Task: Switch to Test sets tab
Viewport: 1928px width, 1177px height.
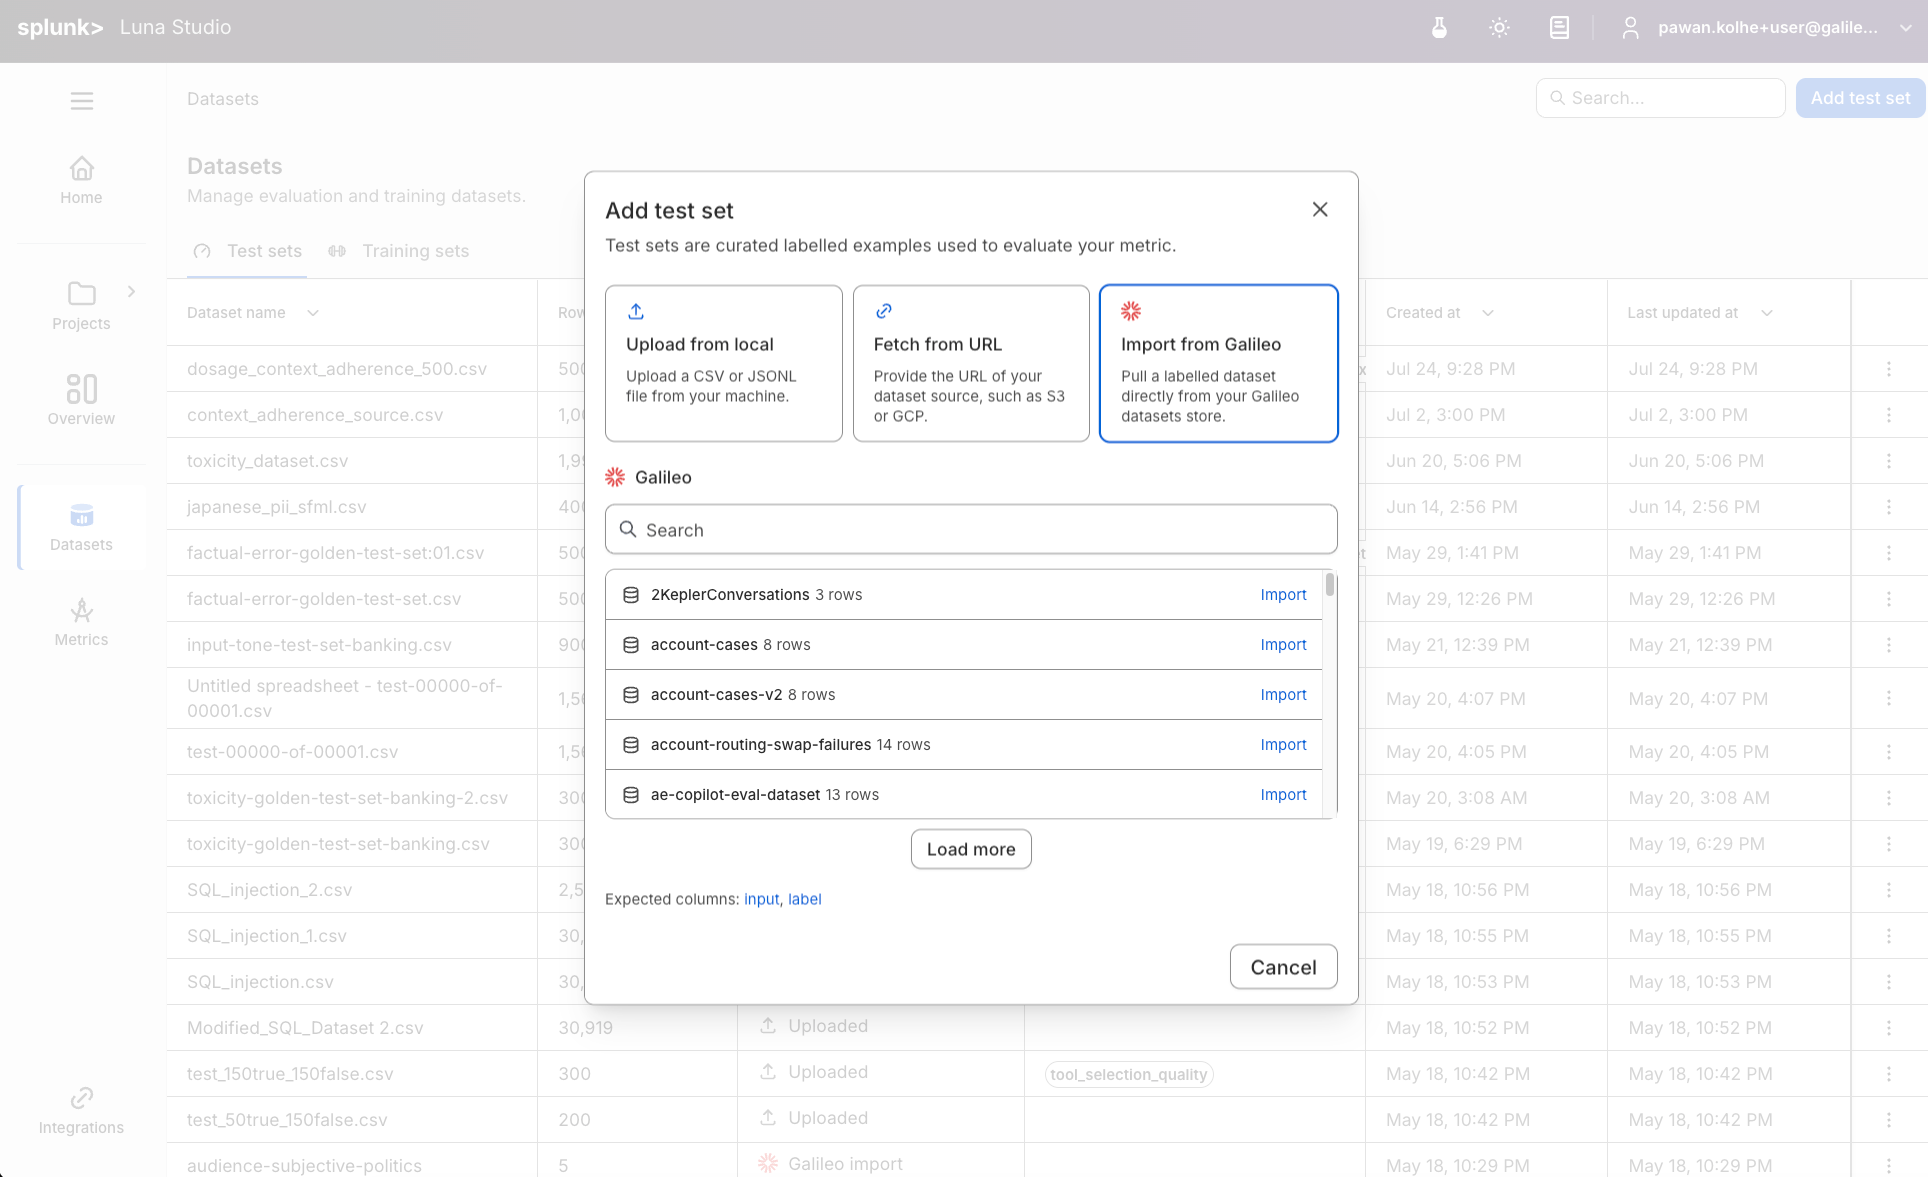Action: 248,251
